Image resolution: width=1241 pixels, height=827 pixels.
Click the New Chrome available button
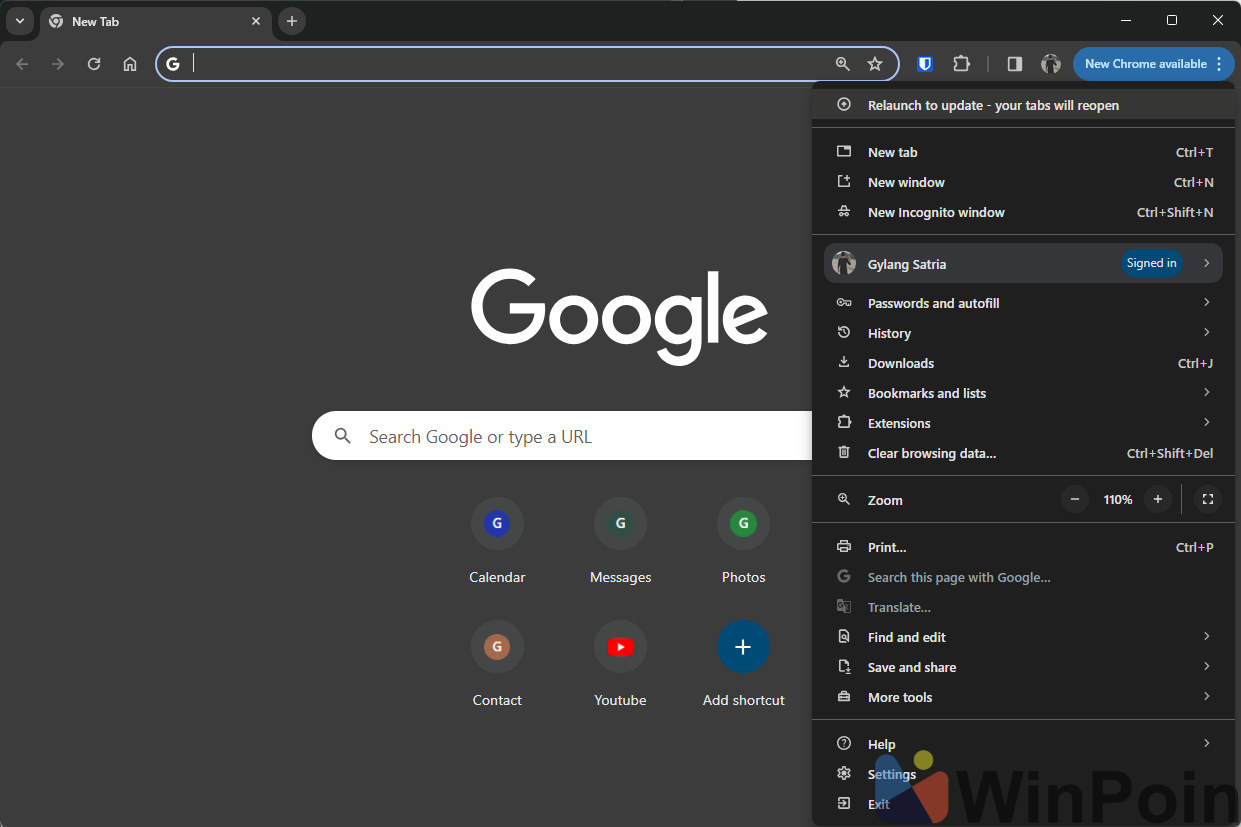1152,64
